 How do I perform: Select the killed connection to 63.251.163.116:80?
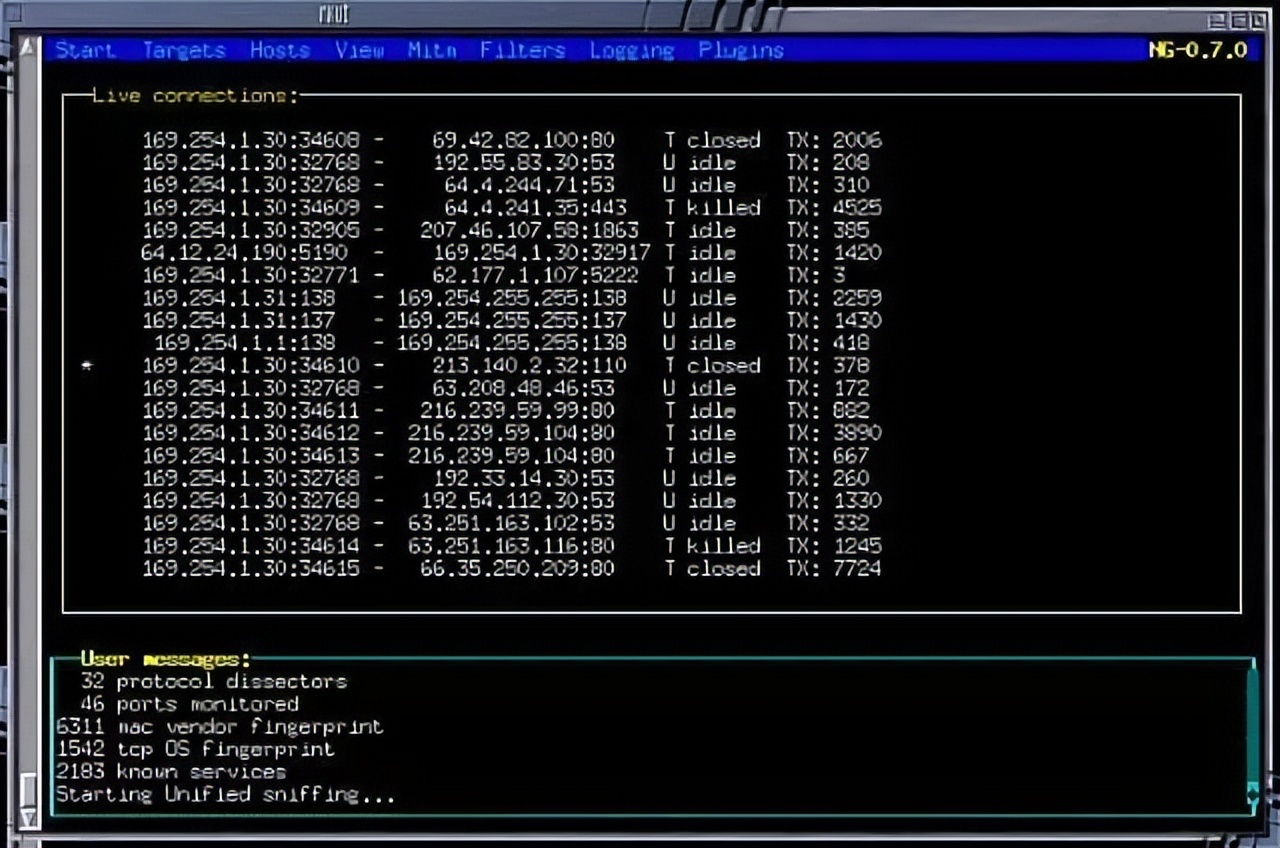tap(511, 546)
